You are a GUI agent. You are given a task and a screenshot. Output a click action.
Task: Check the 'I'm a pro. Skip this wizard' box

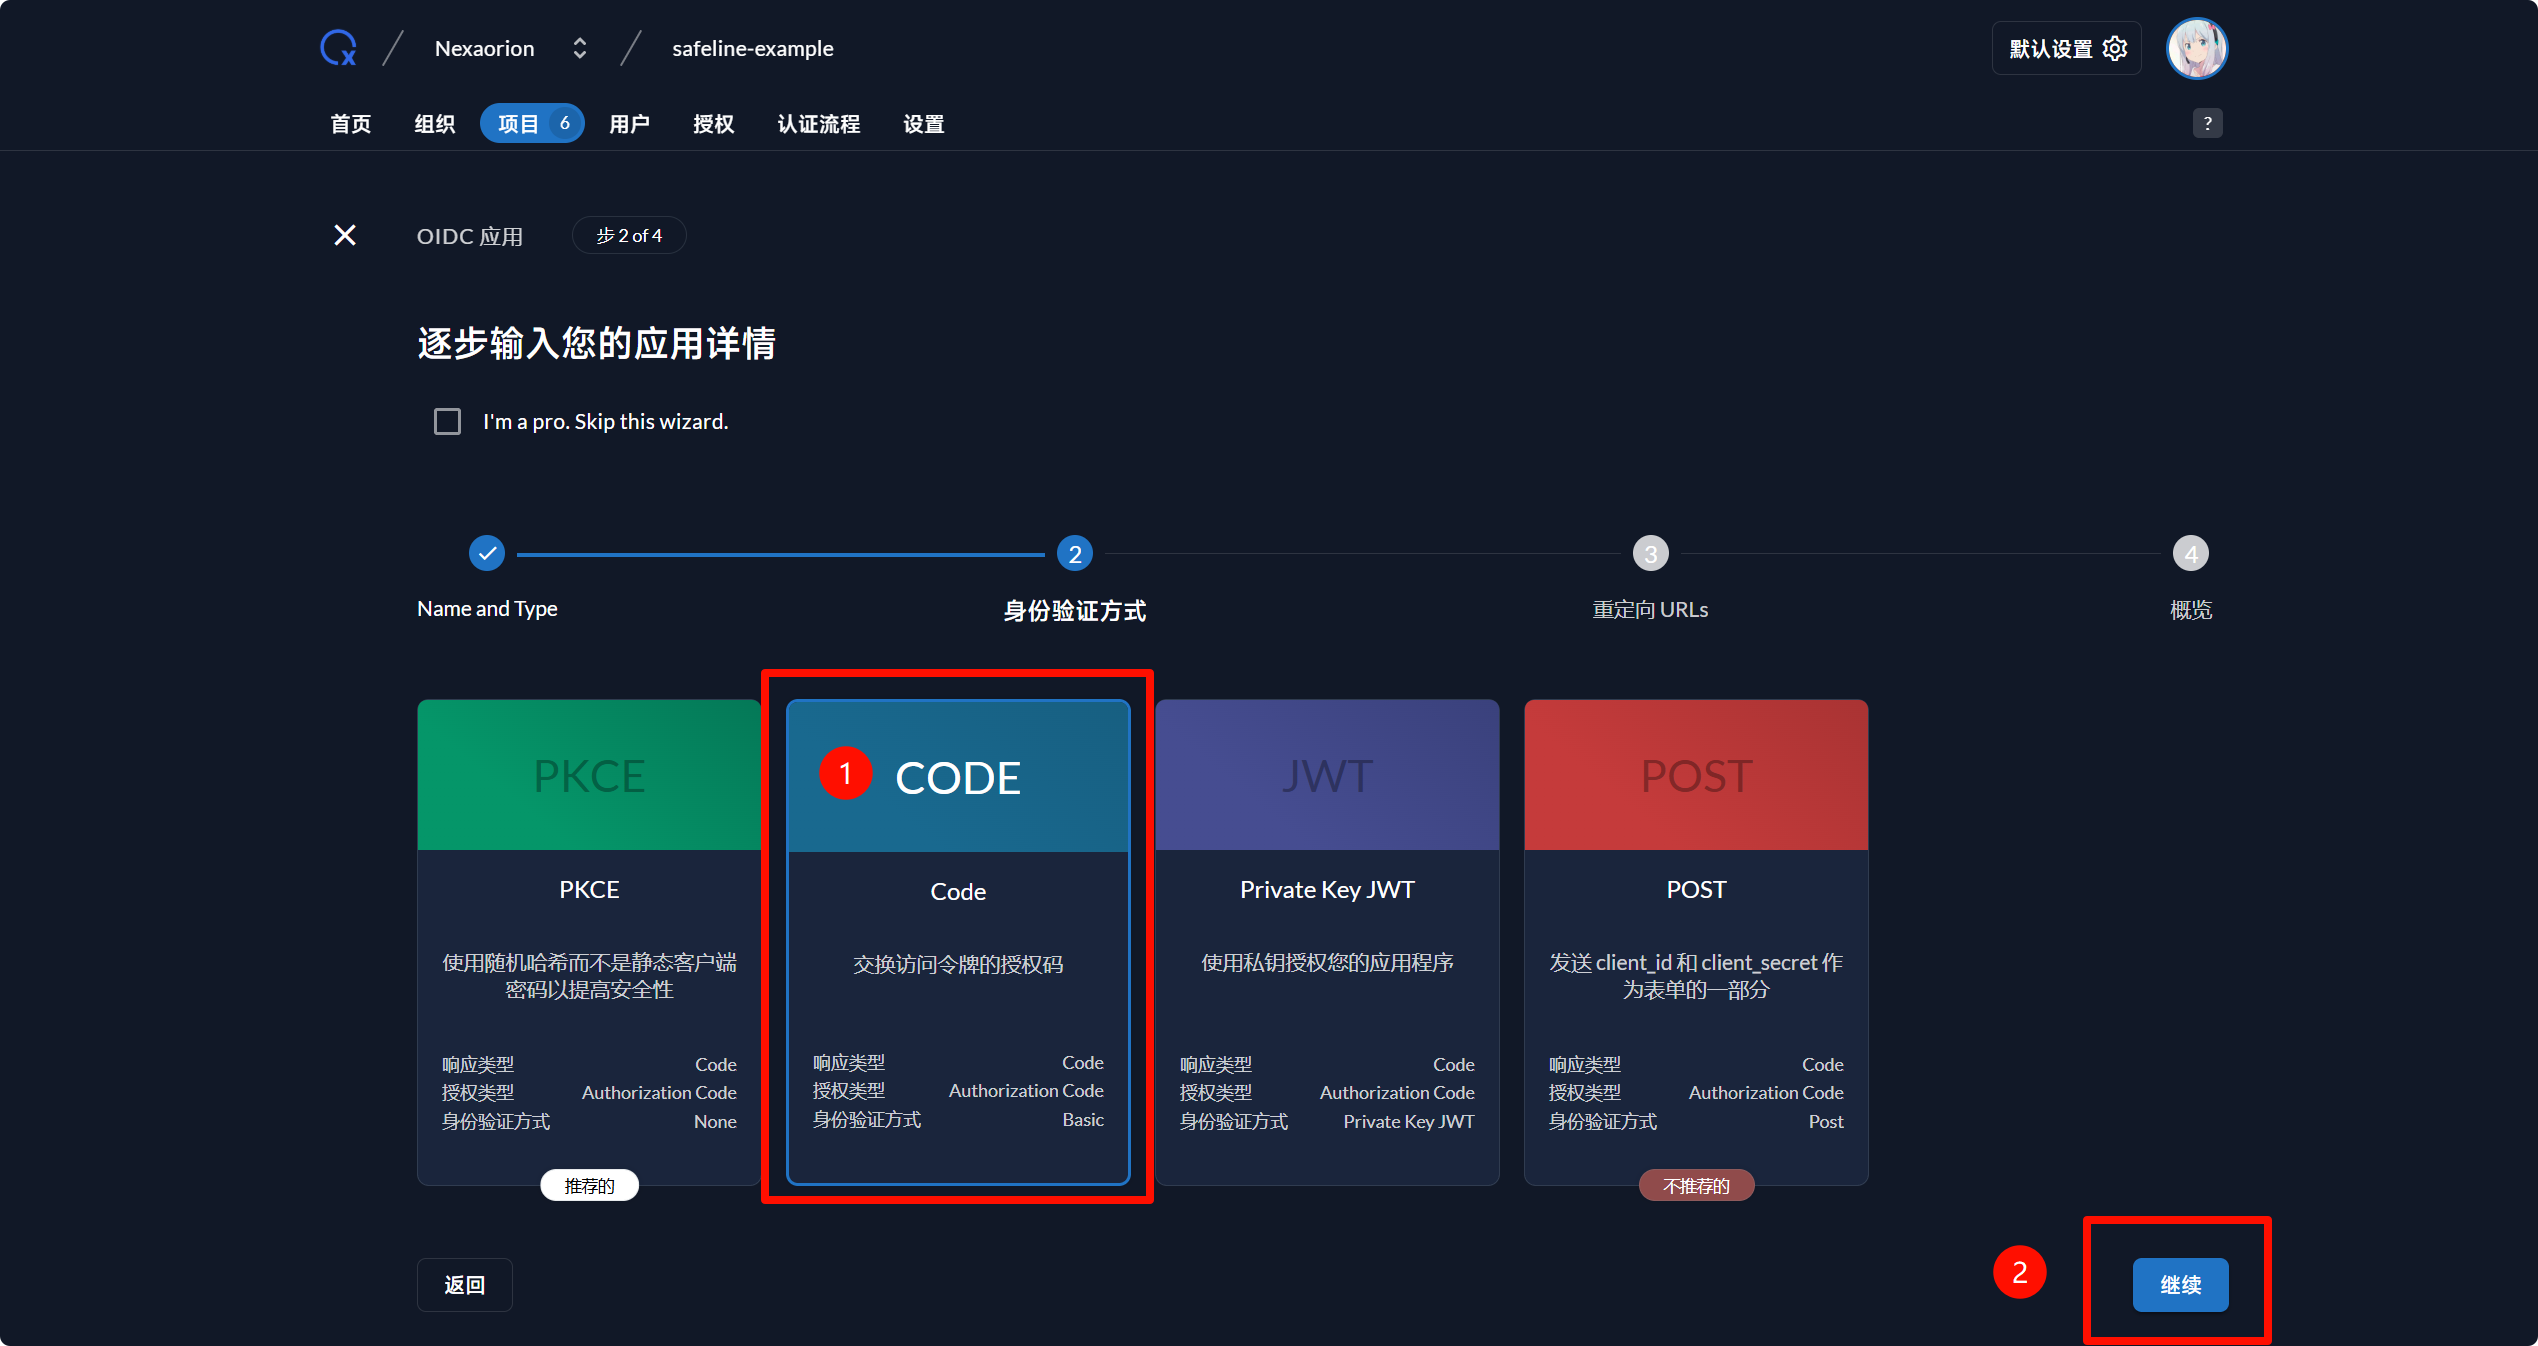(447, 421)
